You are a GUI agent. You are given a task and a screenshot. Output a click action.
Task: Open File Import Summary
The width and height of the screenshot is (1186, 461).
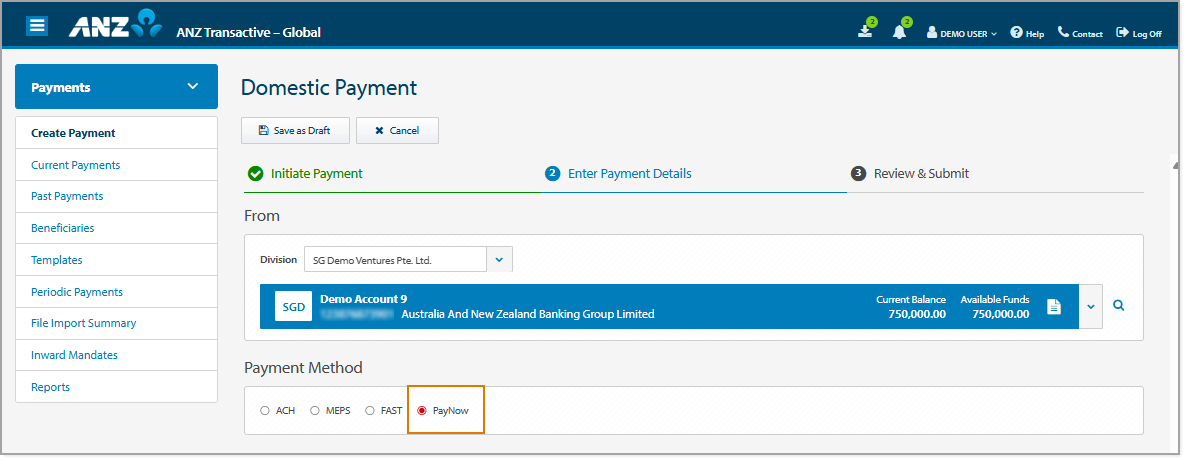click(x=116, y=323)
